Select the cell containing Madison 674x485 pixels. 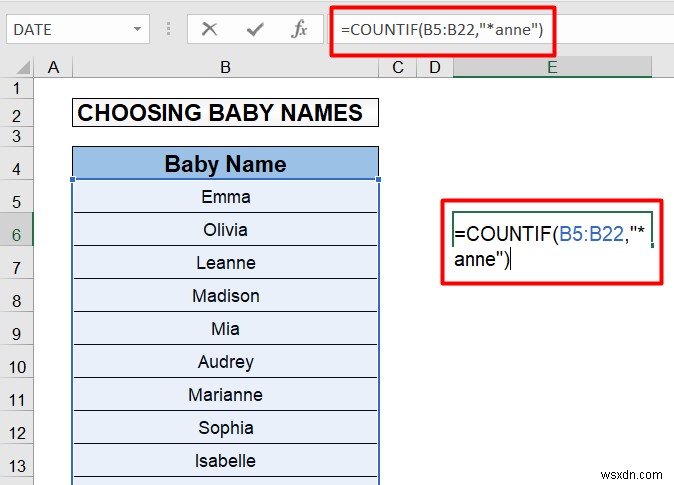coord(225,296)
